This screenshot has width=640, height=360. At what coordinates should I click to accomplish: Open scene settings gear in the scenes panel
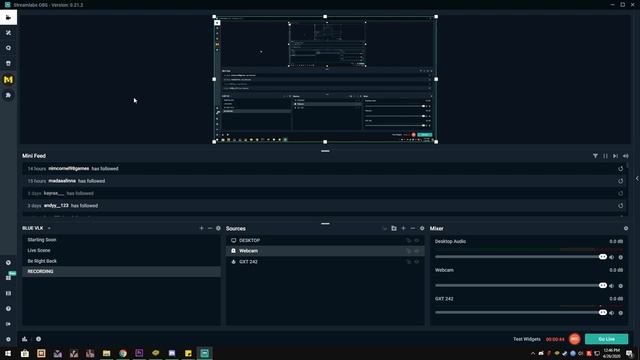pos(218,228)
